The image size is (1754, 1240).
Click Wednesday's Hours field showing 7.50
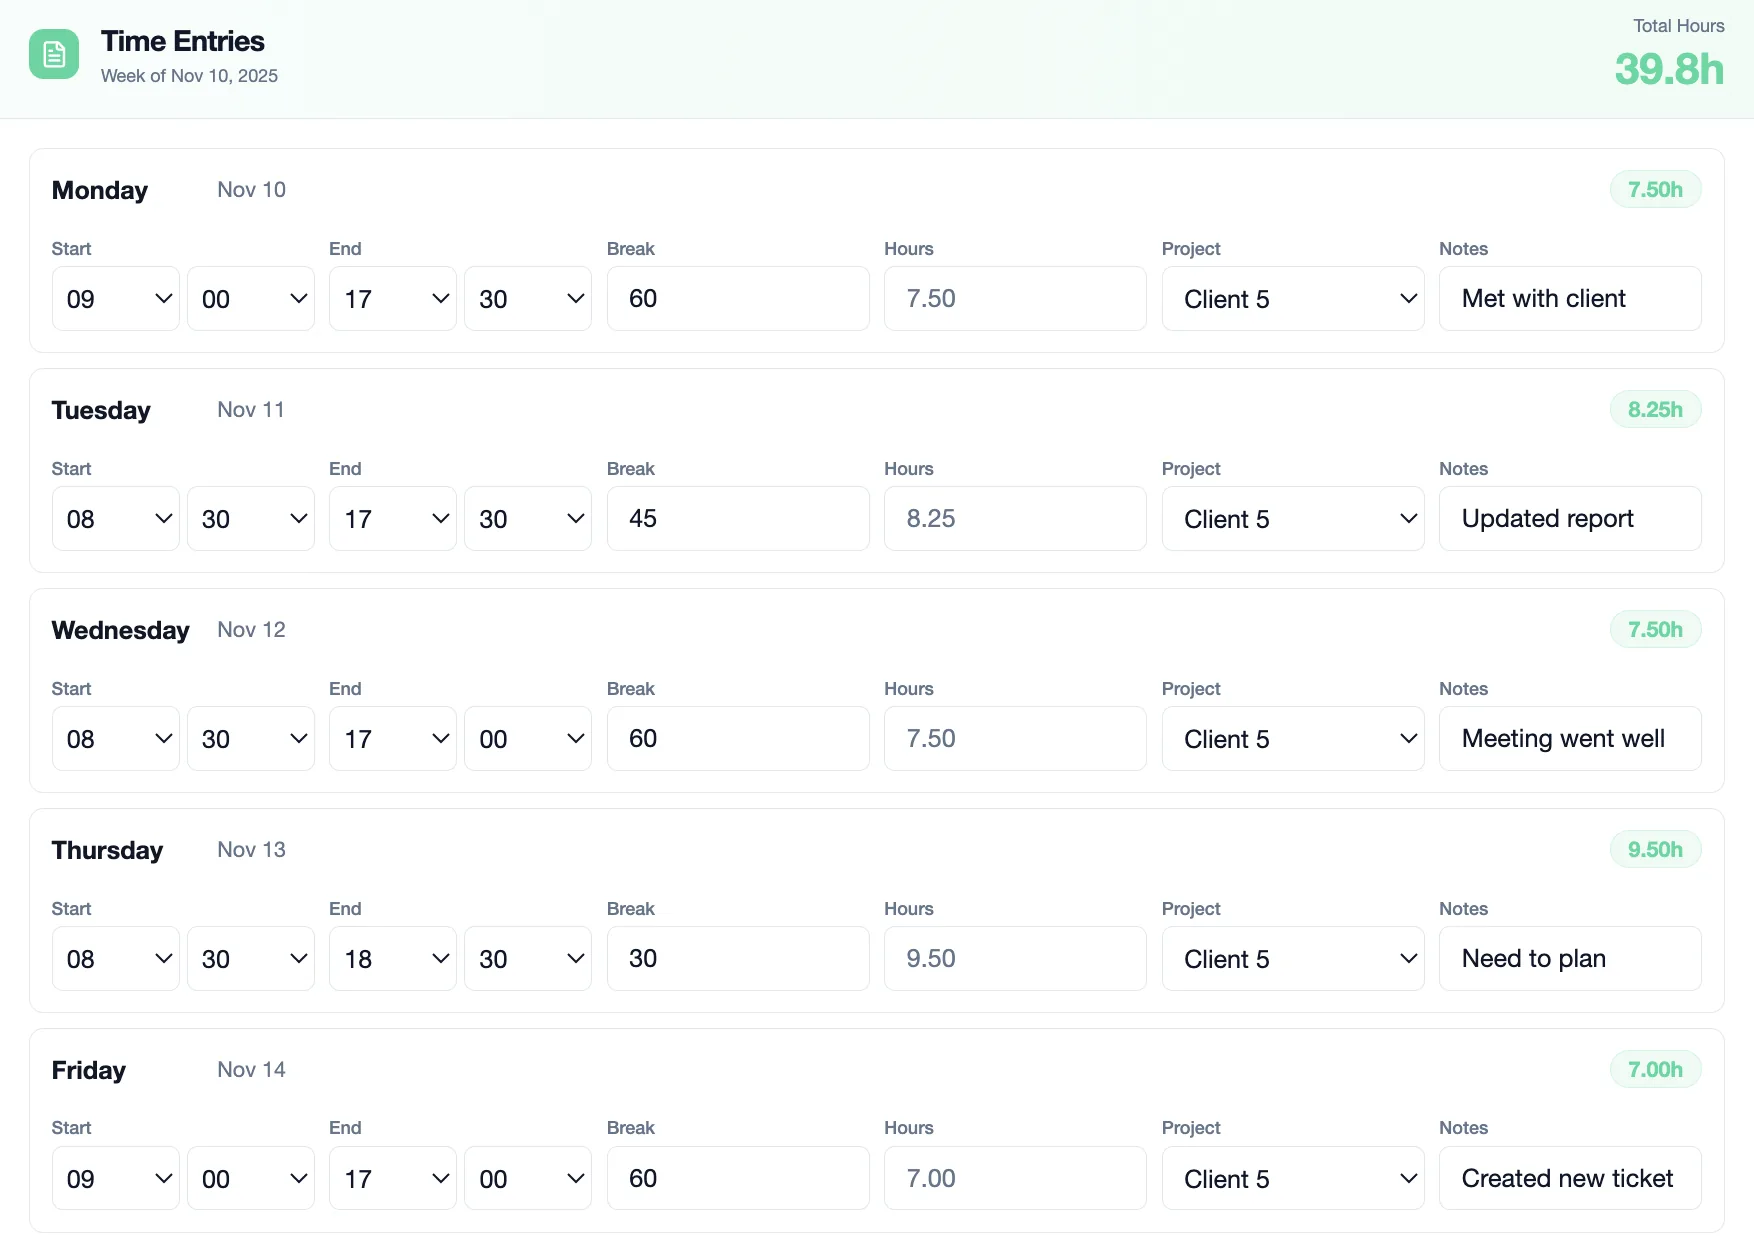(1014, 739)
